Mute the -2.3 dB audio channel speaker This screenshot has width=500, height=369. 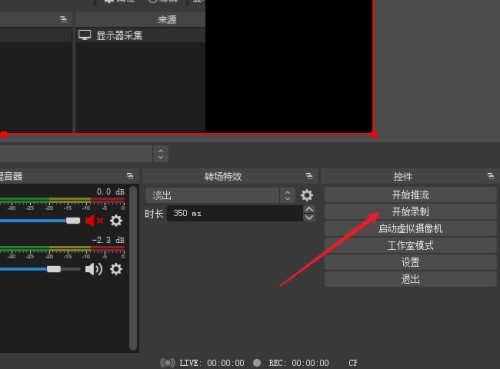[94, 269]
